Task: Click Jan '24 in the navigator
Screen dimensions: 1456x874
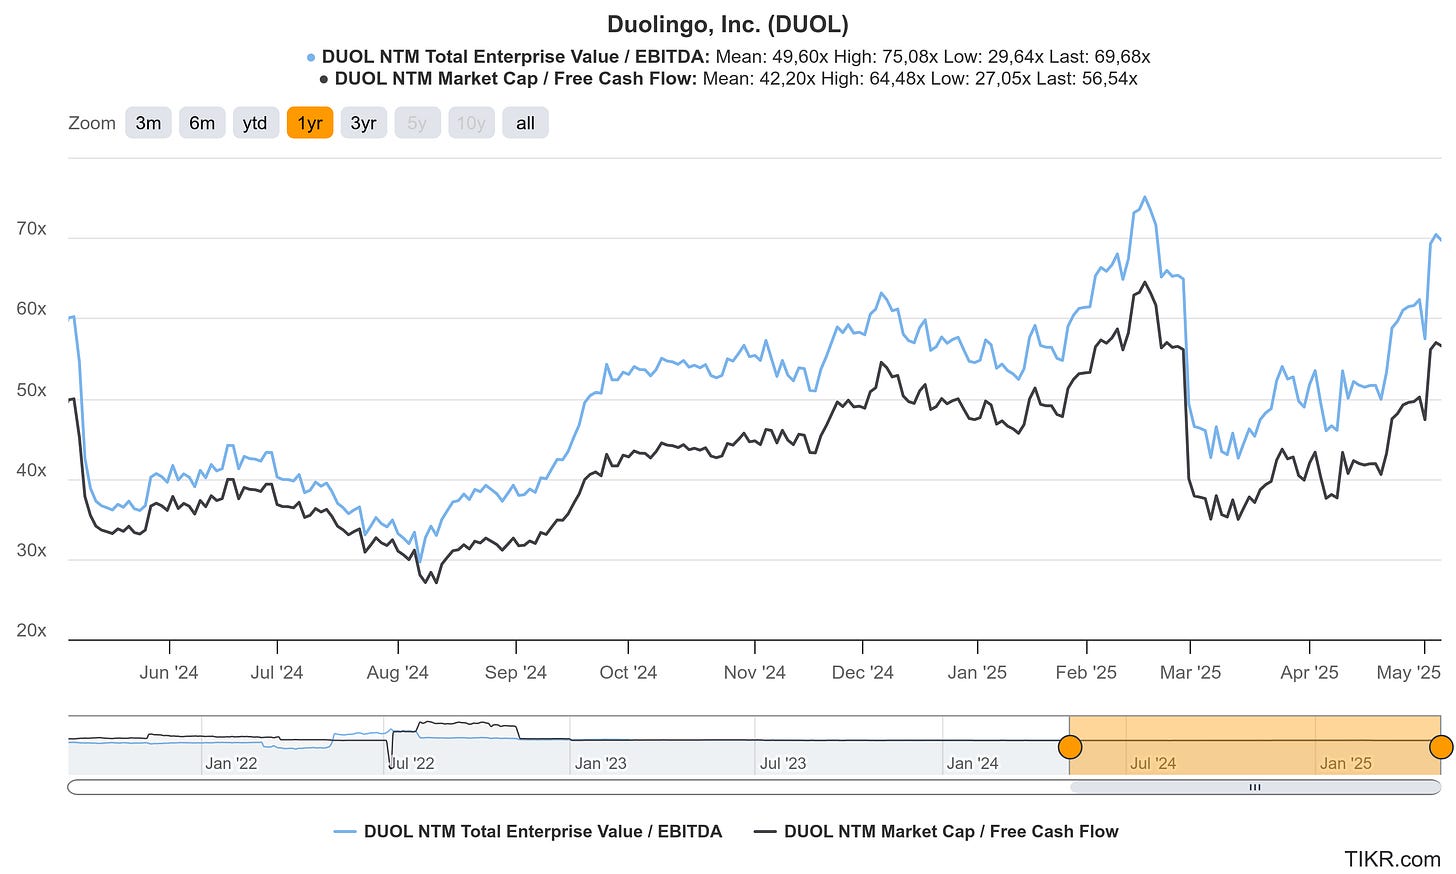Action: (x=972, y=763)
